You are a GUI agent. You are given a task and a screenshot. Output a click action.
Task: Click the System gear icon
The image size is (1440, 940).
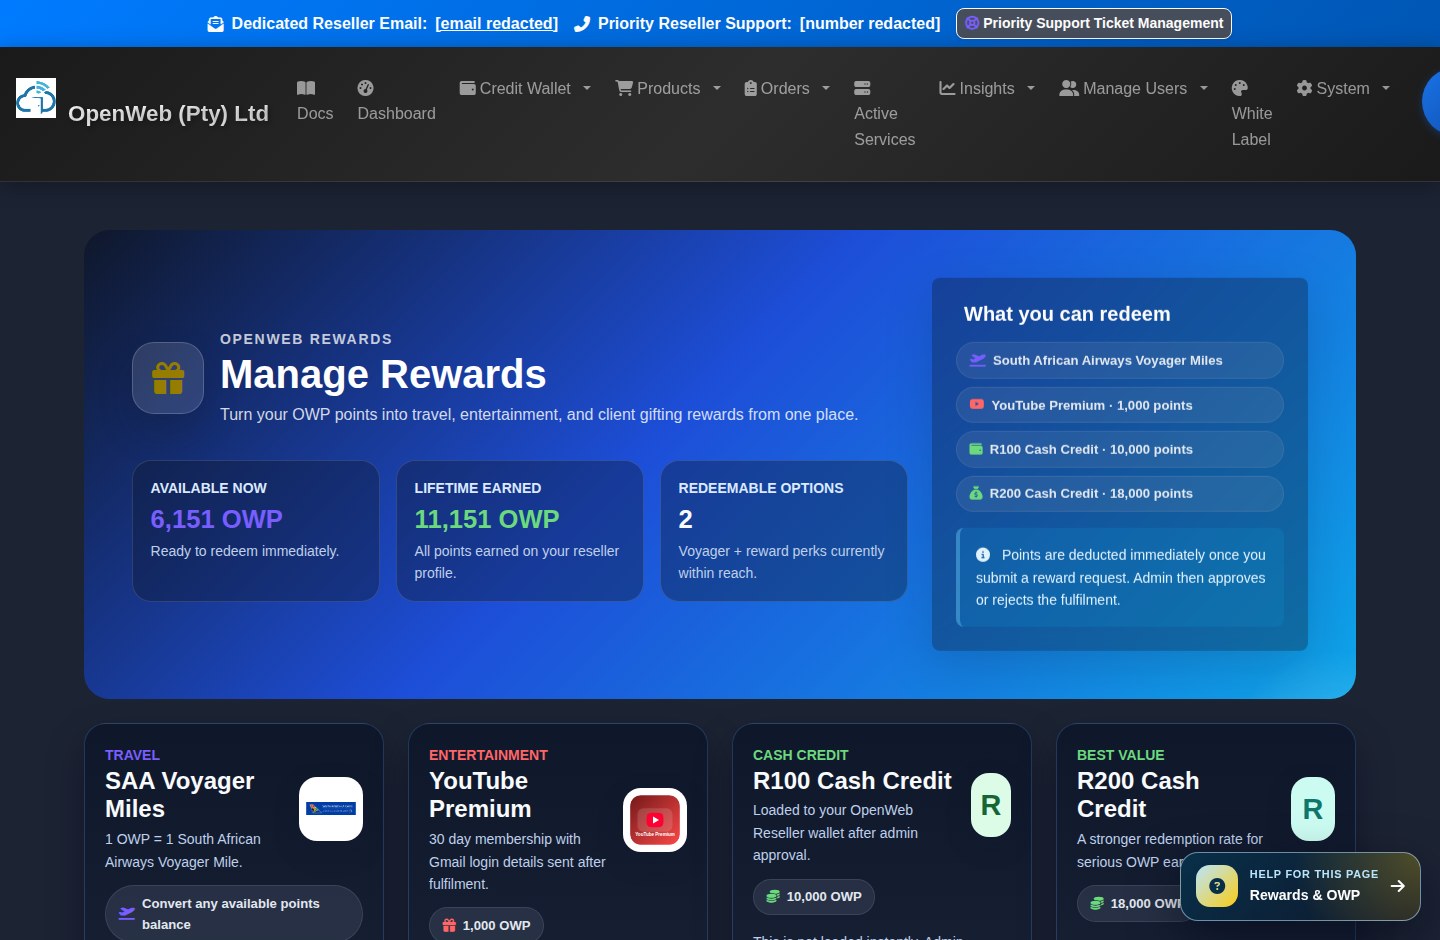(1304, 88)
